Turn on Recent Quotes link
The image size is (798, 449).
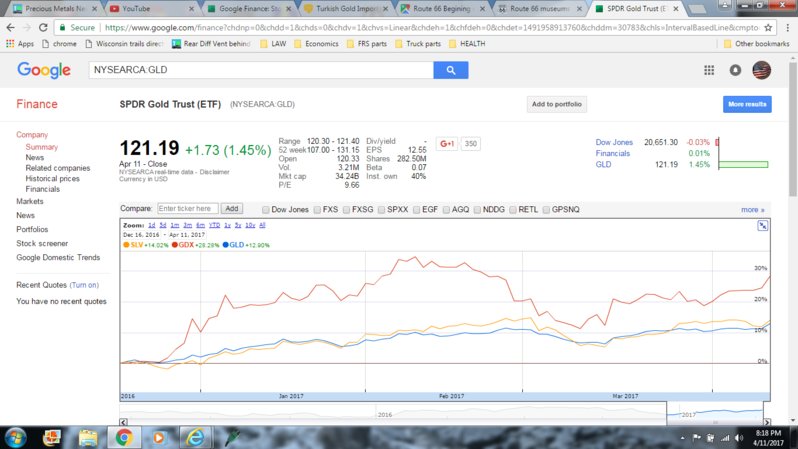84,285
